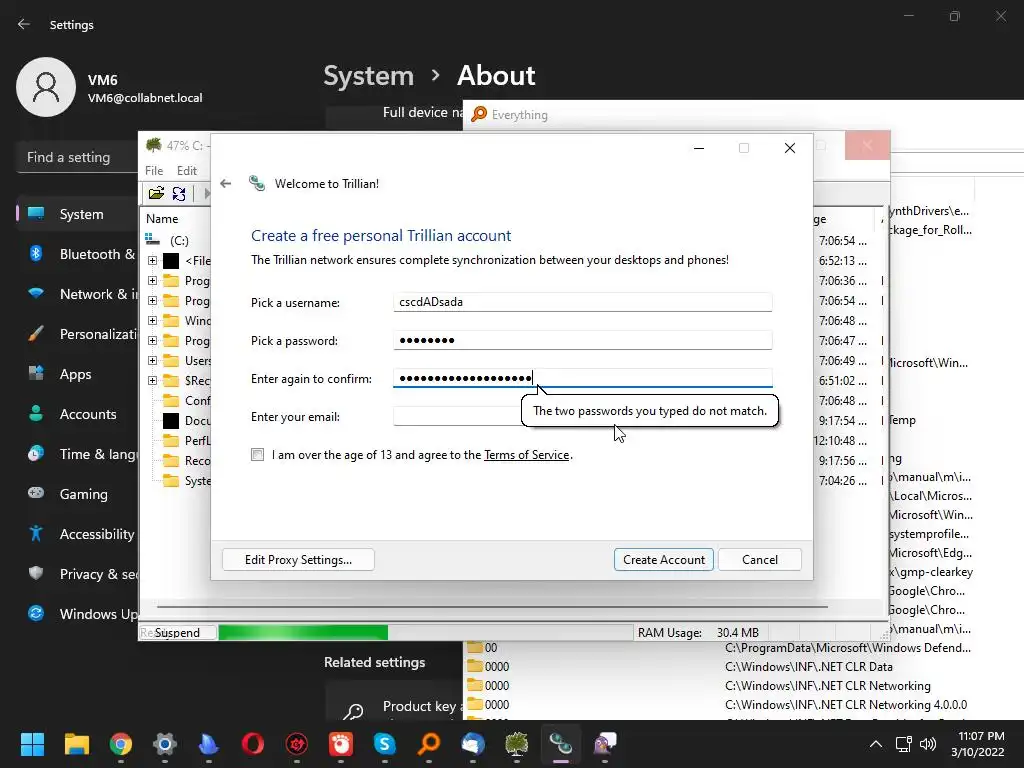
Task: Click the System breadcrumb in Settings
Action: (x=368, y=76)
